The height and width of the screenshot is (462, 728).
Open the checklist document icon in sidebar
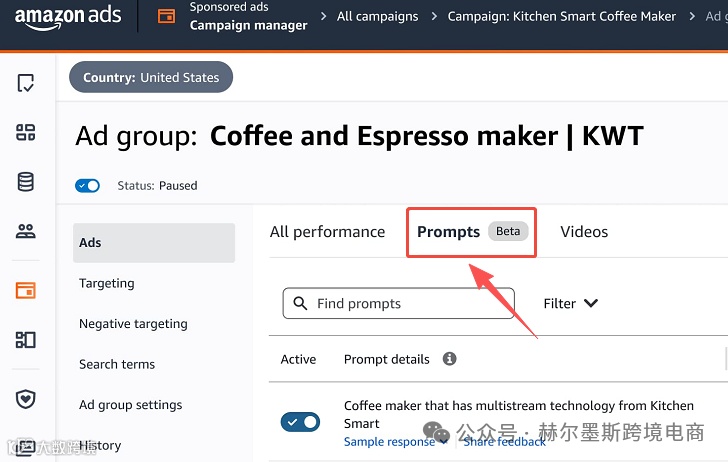point(26,83)
